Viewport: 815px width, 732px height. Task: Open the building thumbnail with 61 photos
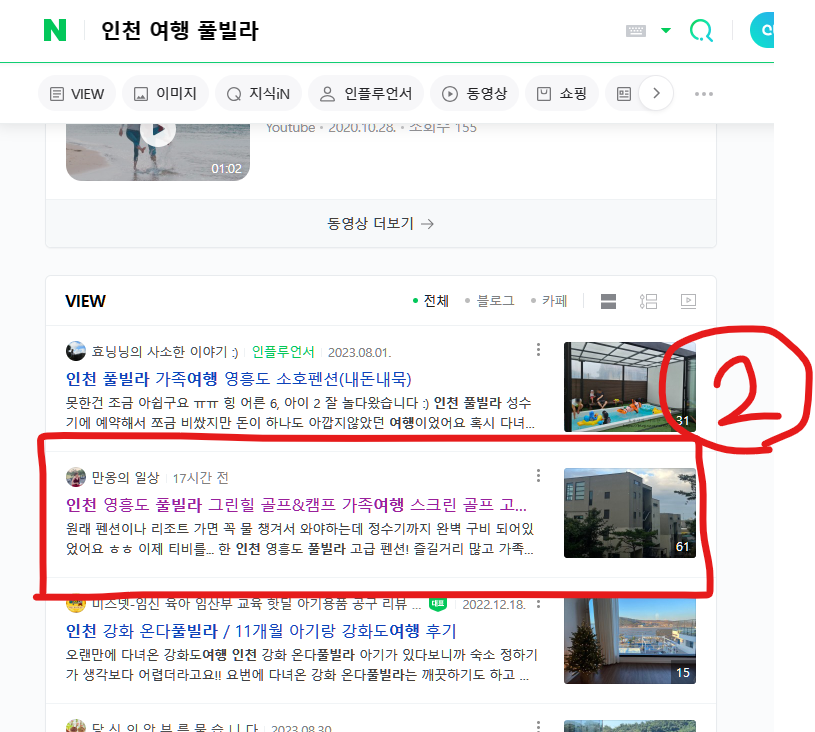630,513
